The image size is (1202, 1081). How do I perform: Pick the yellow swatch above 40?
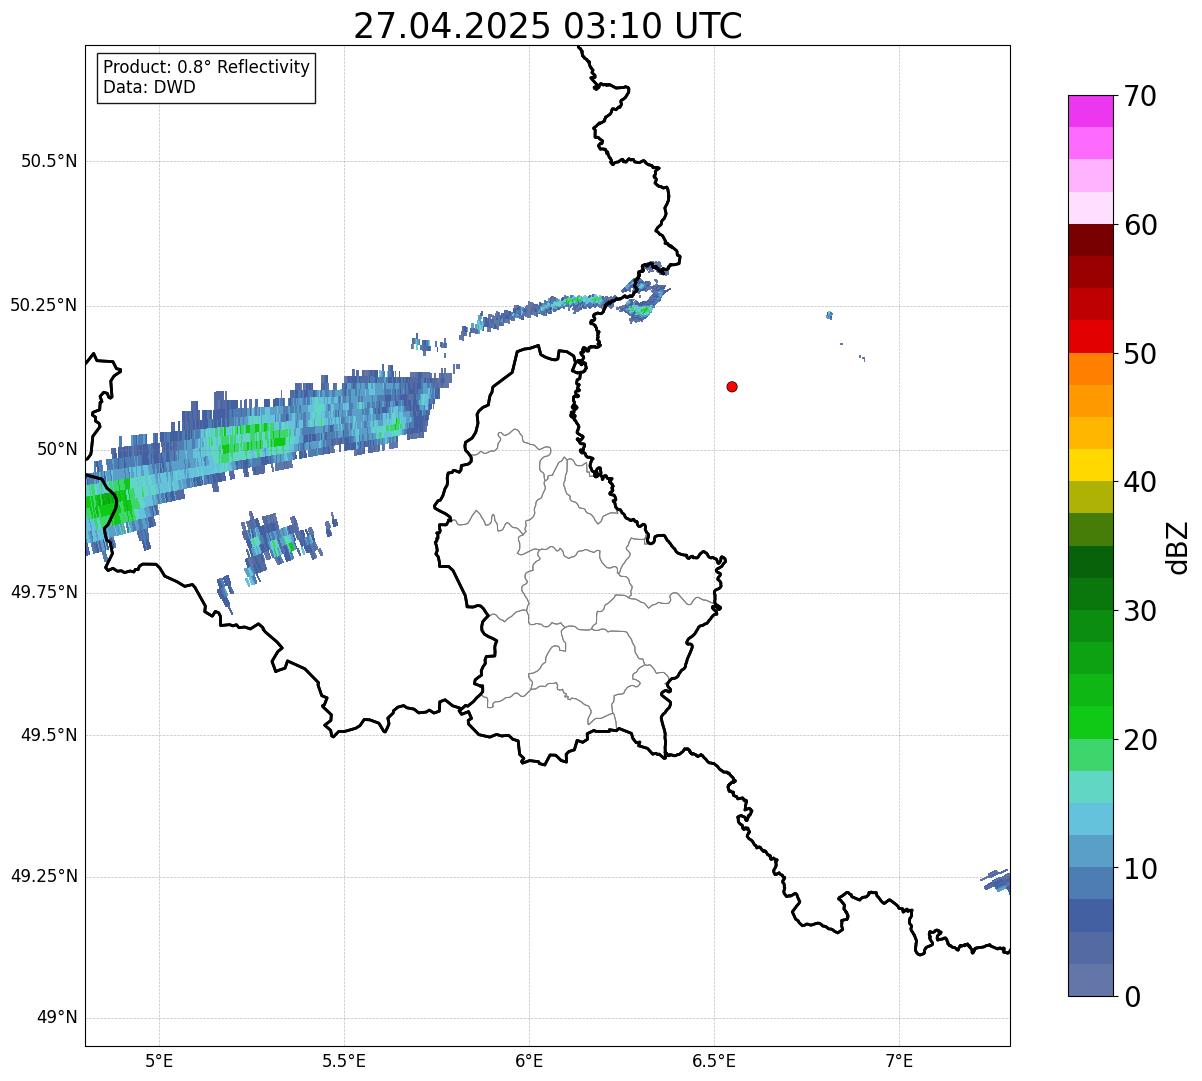tap(1090, 465)
